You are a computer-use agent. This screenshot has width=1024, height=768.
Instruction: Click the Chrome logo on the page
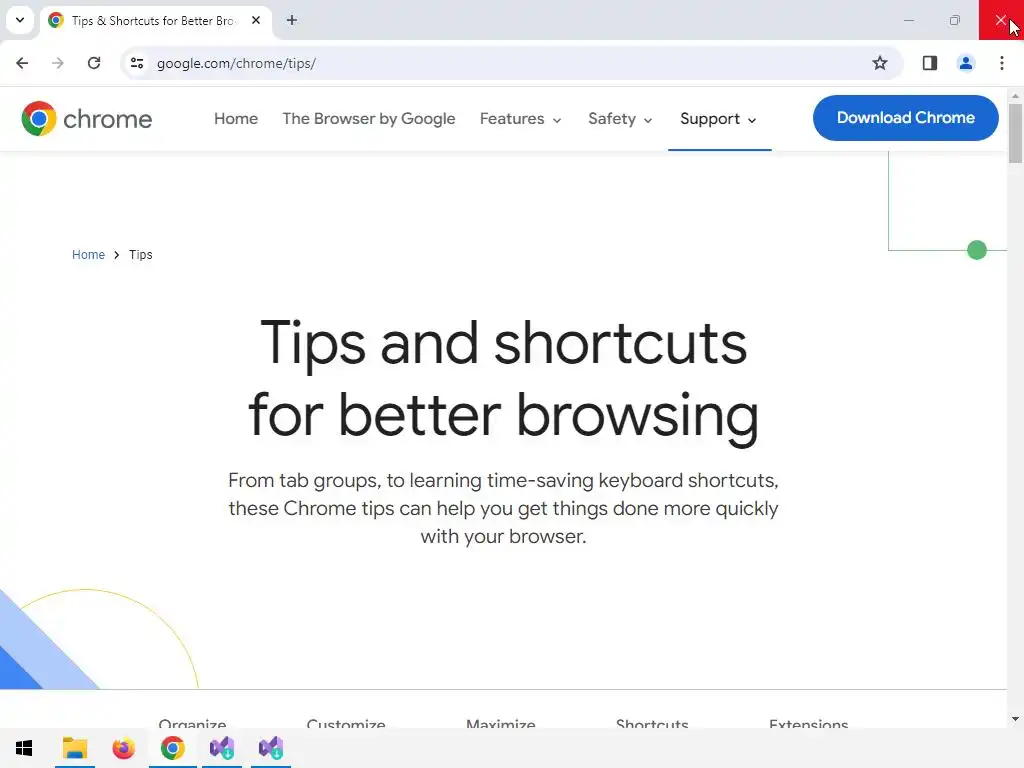point(86,119)
